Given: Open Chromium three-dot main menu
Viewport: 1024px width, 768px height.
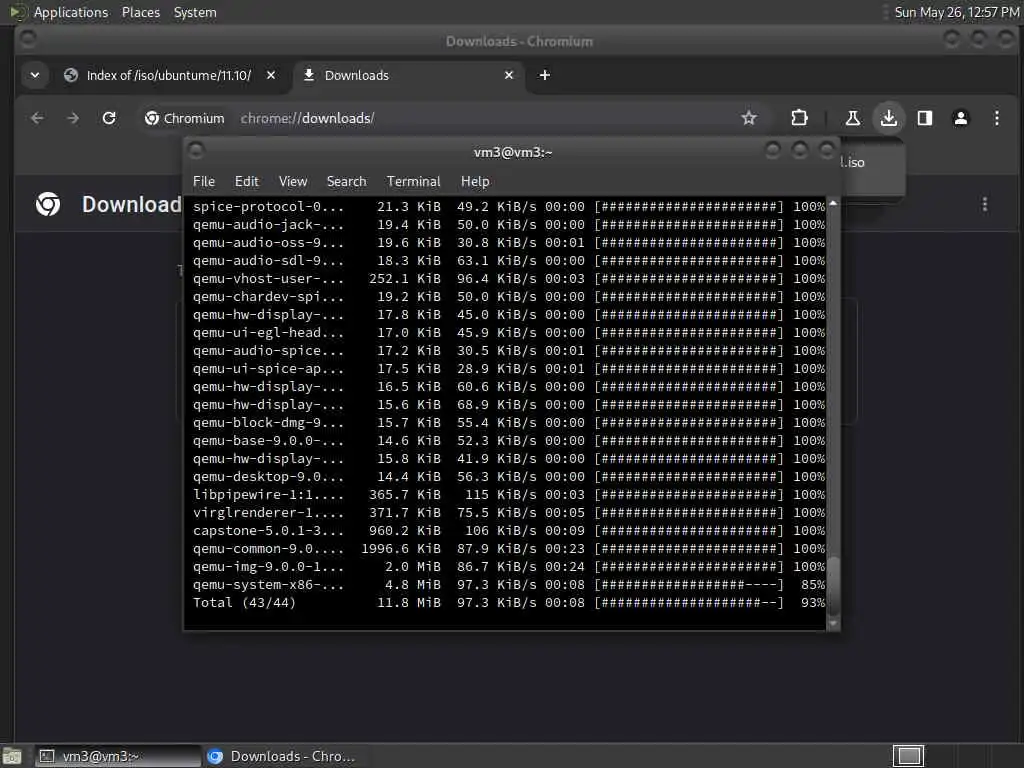Looking at the screenshot, I should [x=997, y=118].
